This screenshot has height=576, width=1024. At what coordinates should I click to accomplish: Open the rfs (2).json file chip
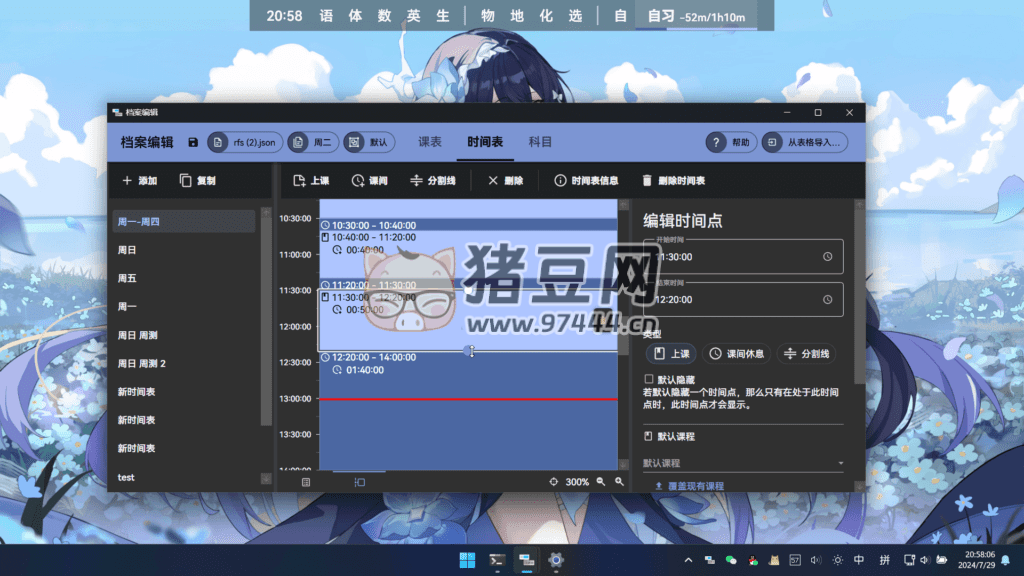[245, 143]
